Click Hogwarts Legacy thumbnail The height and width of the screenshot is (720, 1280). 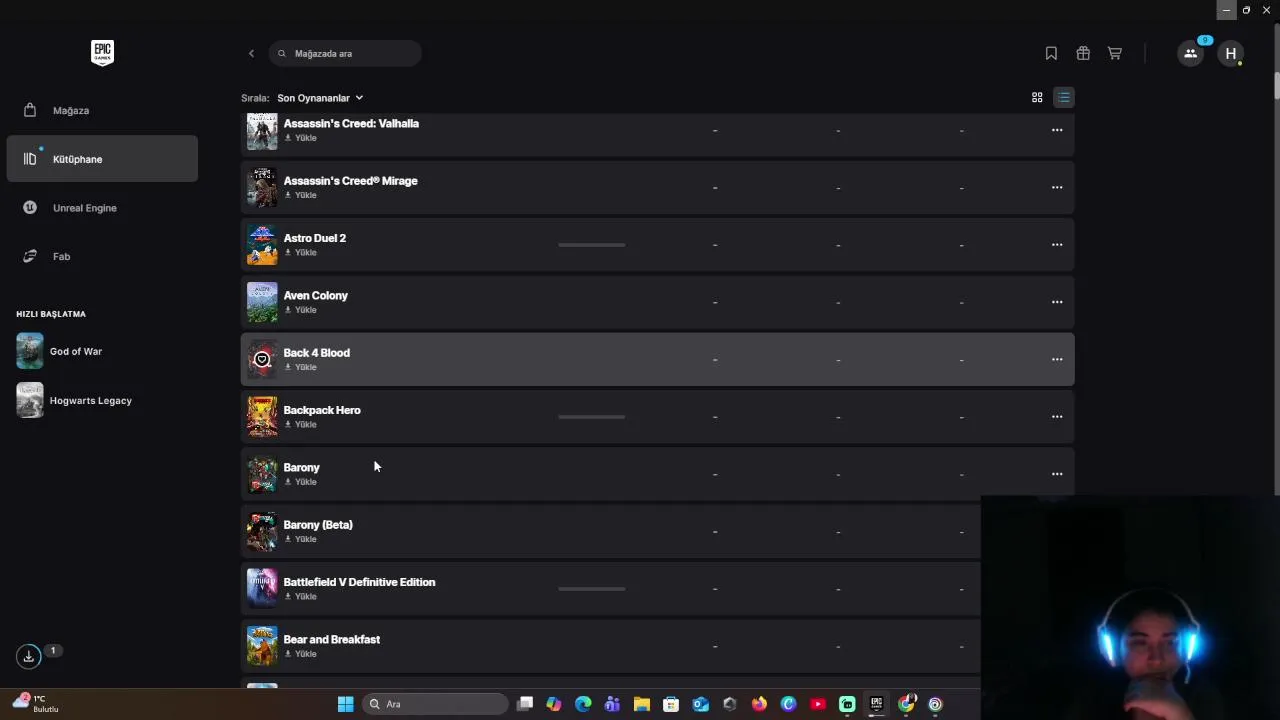(30, 400)
